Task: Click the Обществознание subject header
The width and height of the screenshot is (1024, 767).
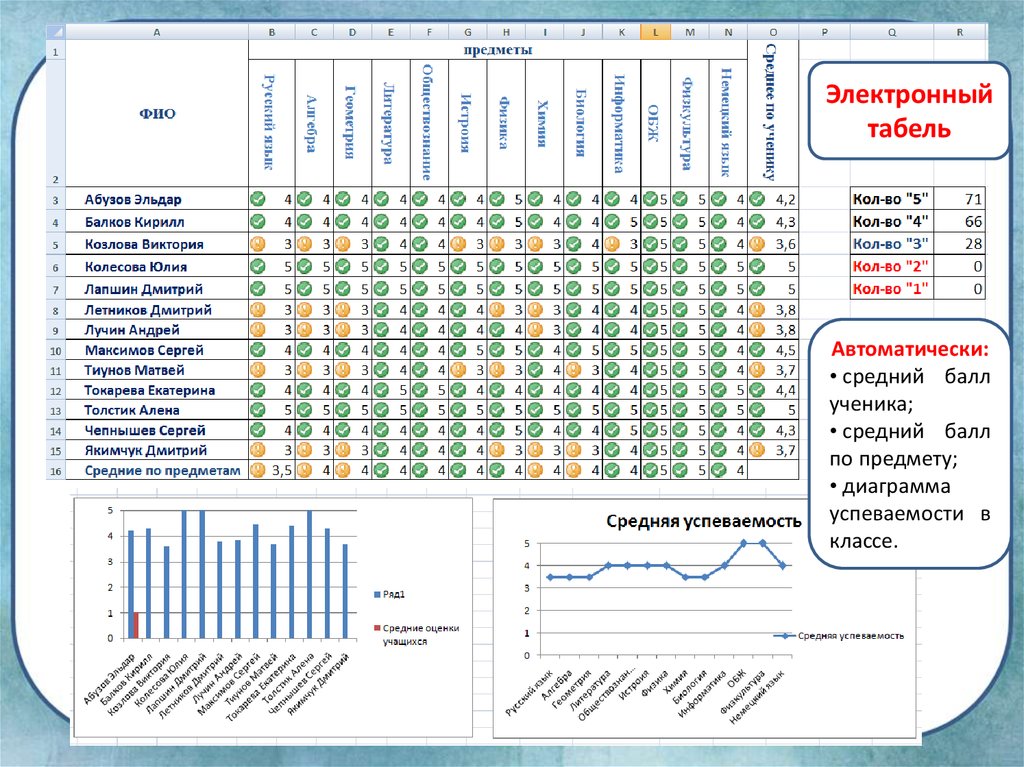Action: click(429, 123)
